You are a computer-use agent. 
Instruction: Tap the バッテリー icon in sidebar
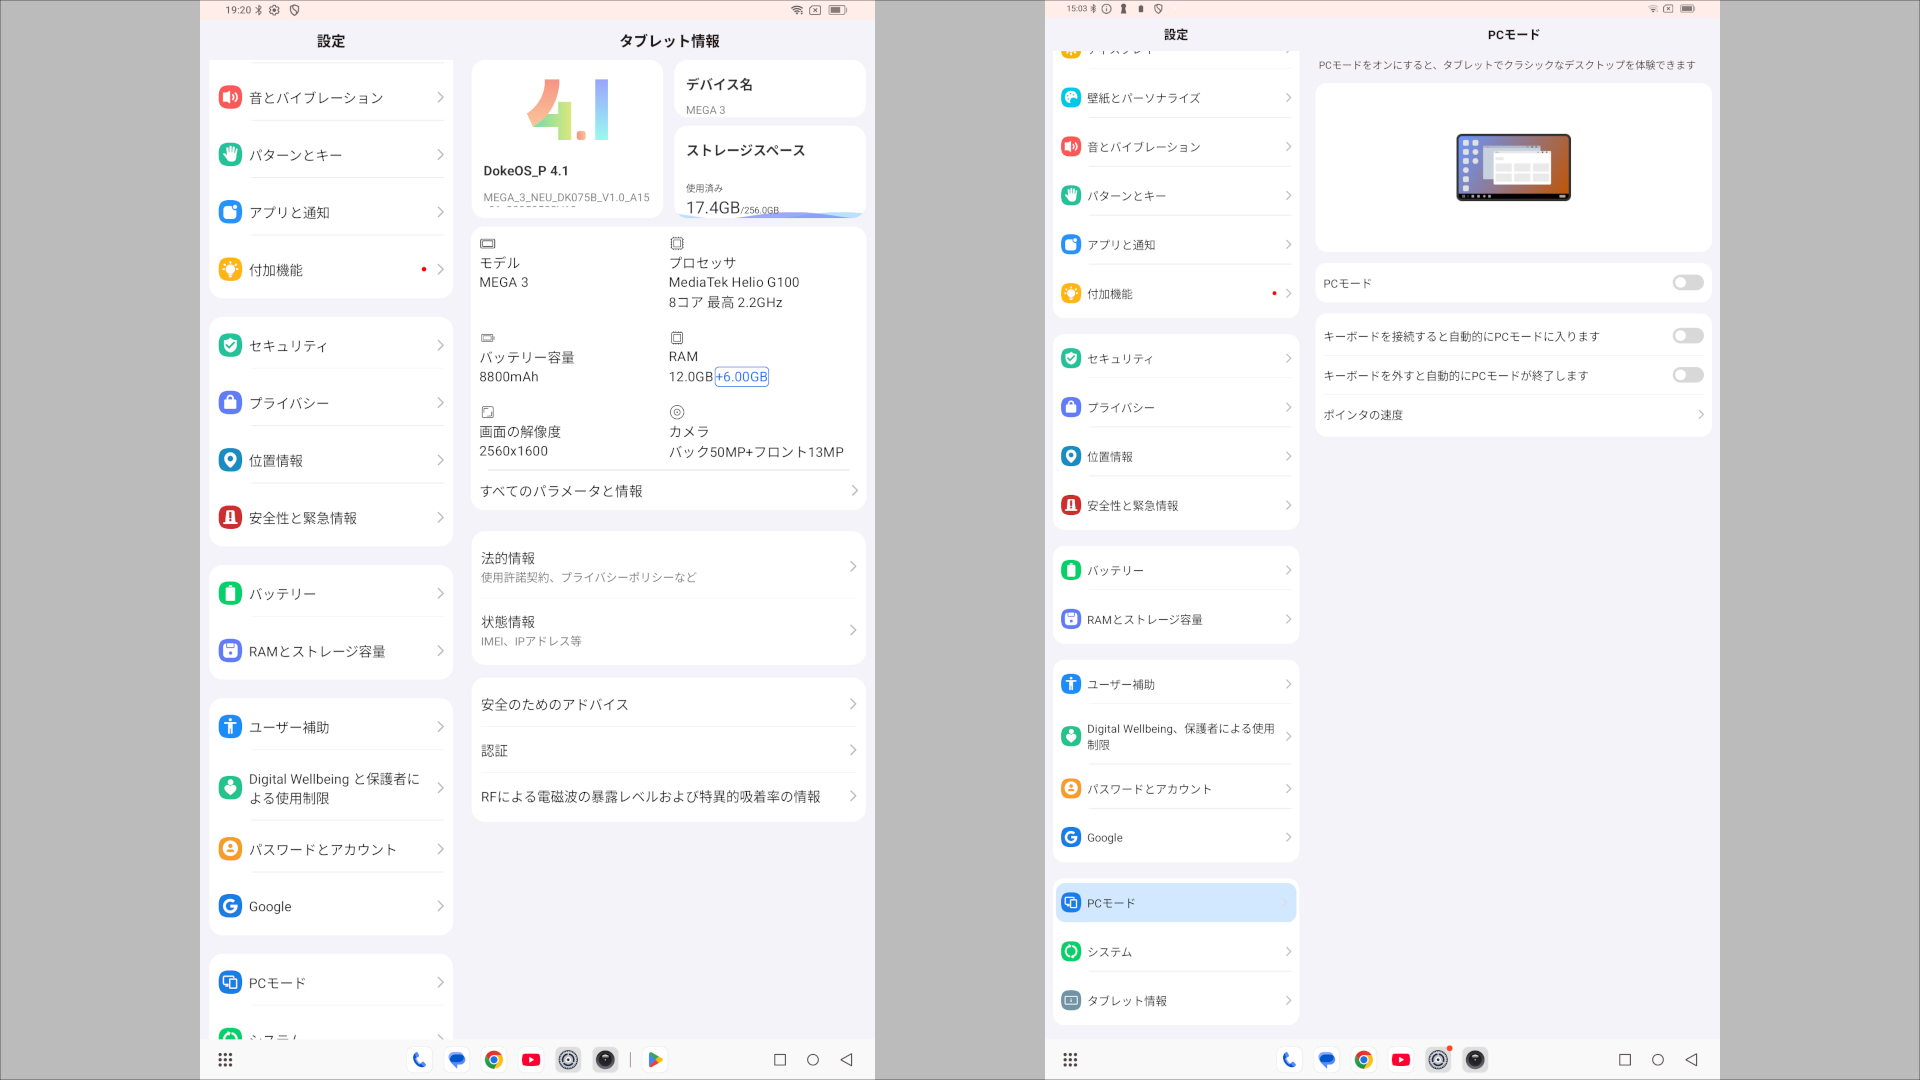click(x=230, y=593)
